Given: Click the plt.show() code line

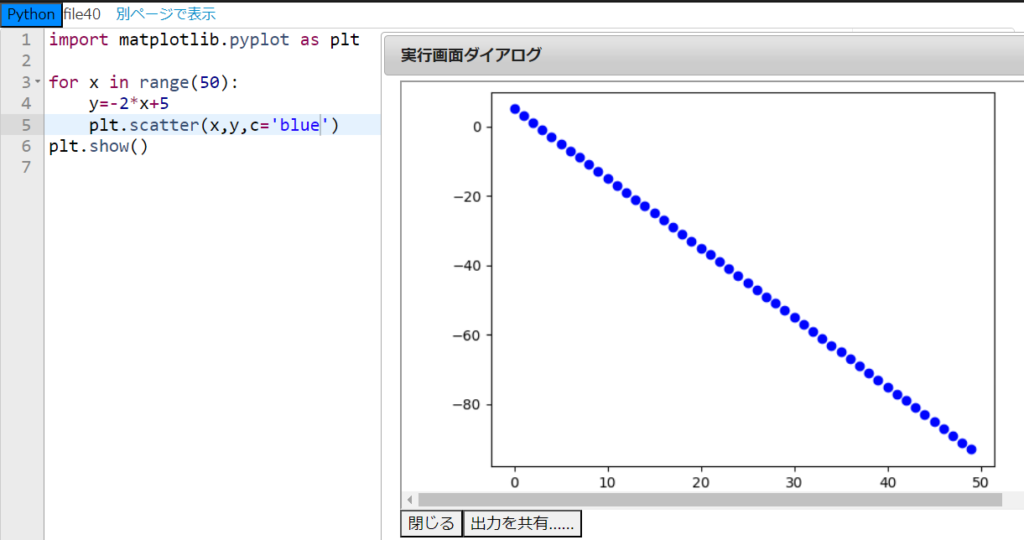Looking at the screenshot, I should point(99,146).
